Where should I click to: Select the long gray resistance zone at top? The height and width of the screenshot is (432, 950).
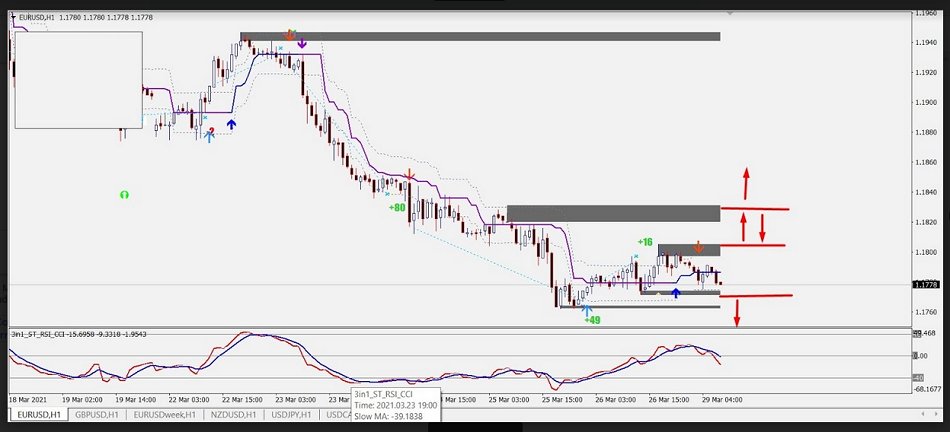point(480,37)
